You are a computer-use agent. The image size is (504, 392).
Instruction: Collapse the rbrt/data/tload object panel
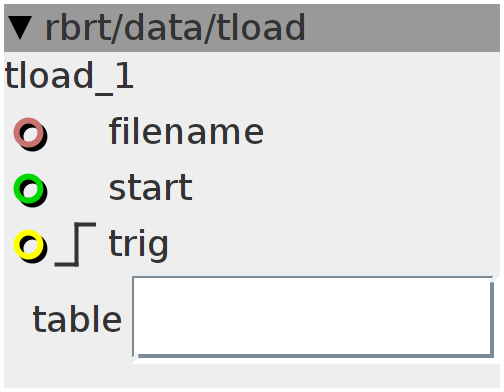click(x=20, y=28)
